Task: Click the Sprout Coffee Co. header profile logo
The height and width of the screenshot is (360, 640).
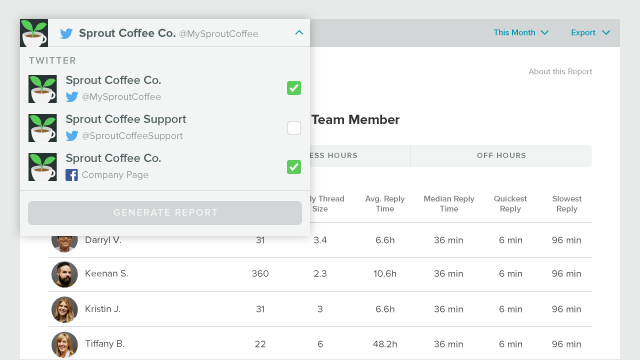Action: 34,33
